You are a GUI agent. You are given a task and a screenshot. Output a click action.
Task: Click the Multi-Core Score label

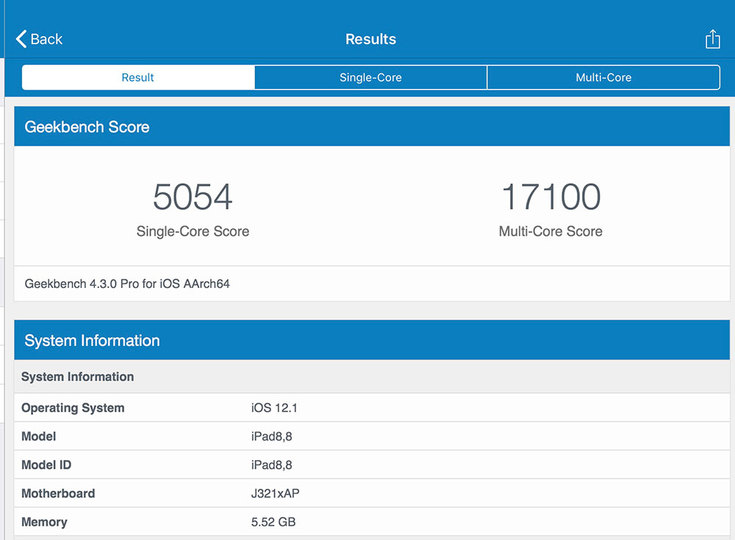[x=551, y=232]
